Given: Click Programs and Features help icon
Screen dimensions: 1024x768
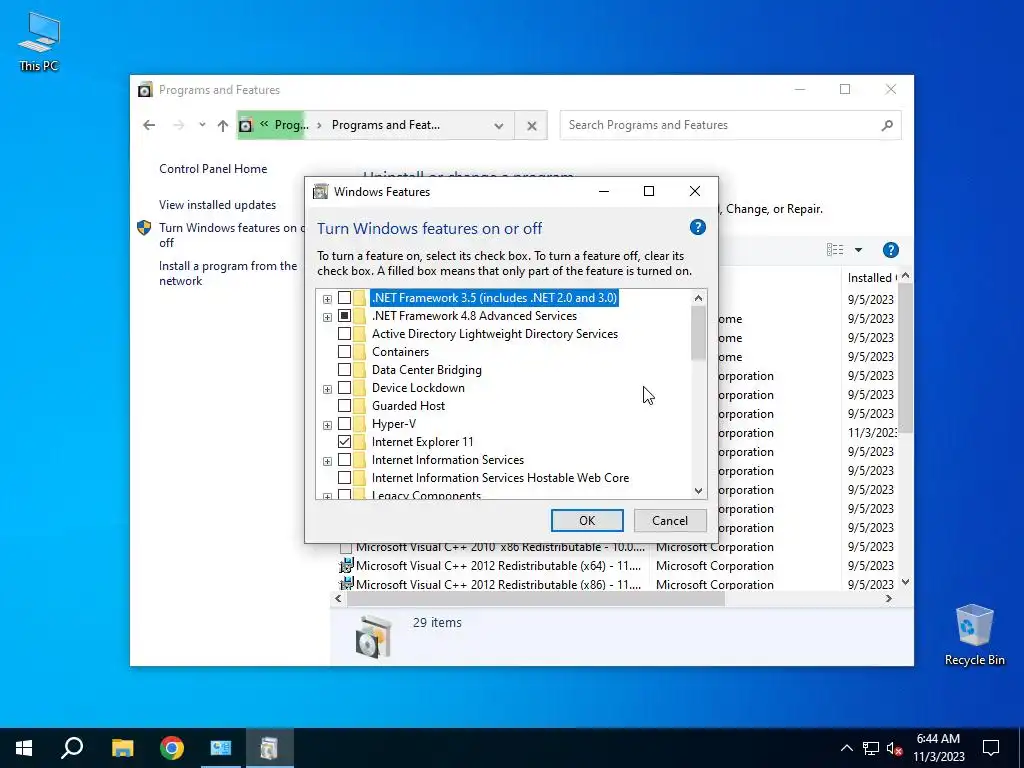Looking at the screenshot, I should 891,249.
